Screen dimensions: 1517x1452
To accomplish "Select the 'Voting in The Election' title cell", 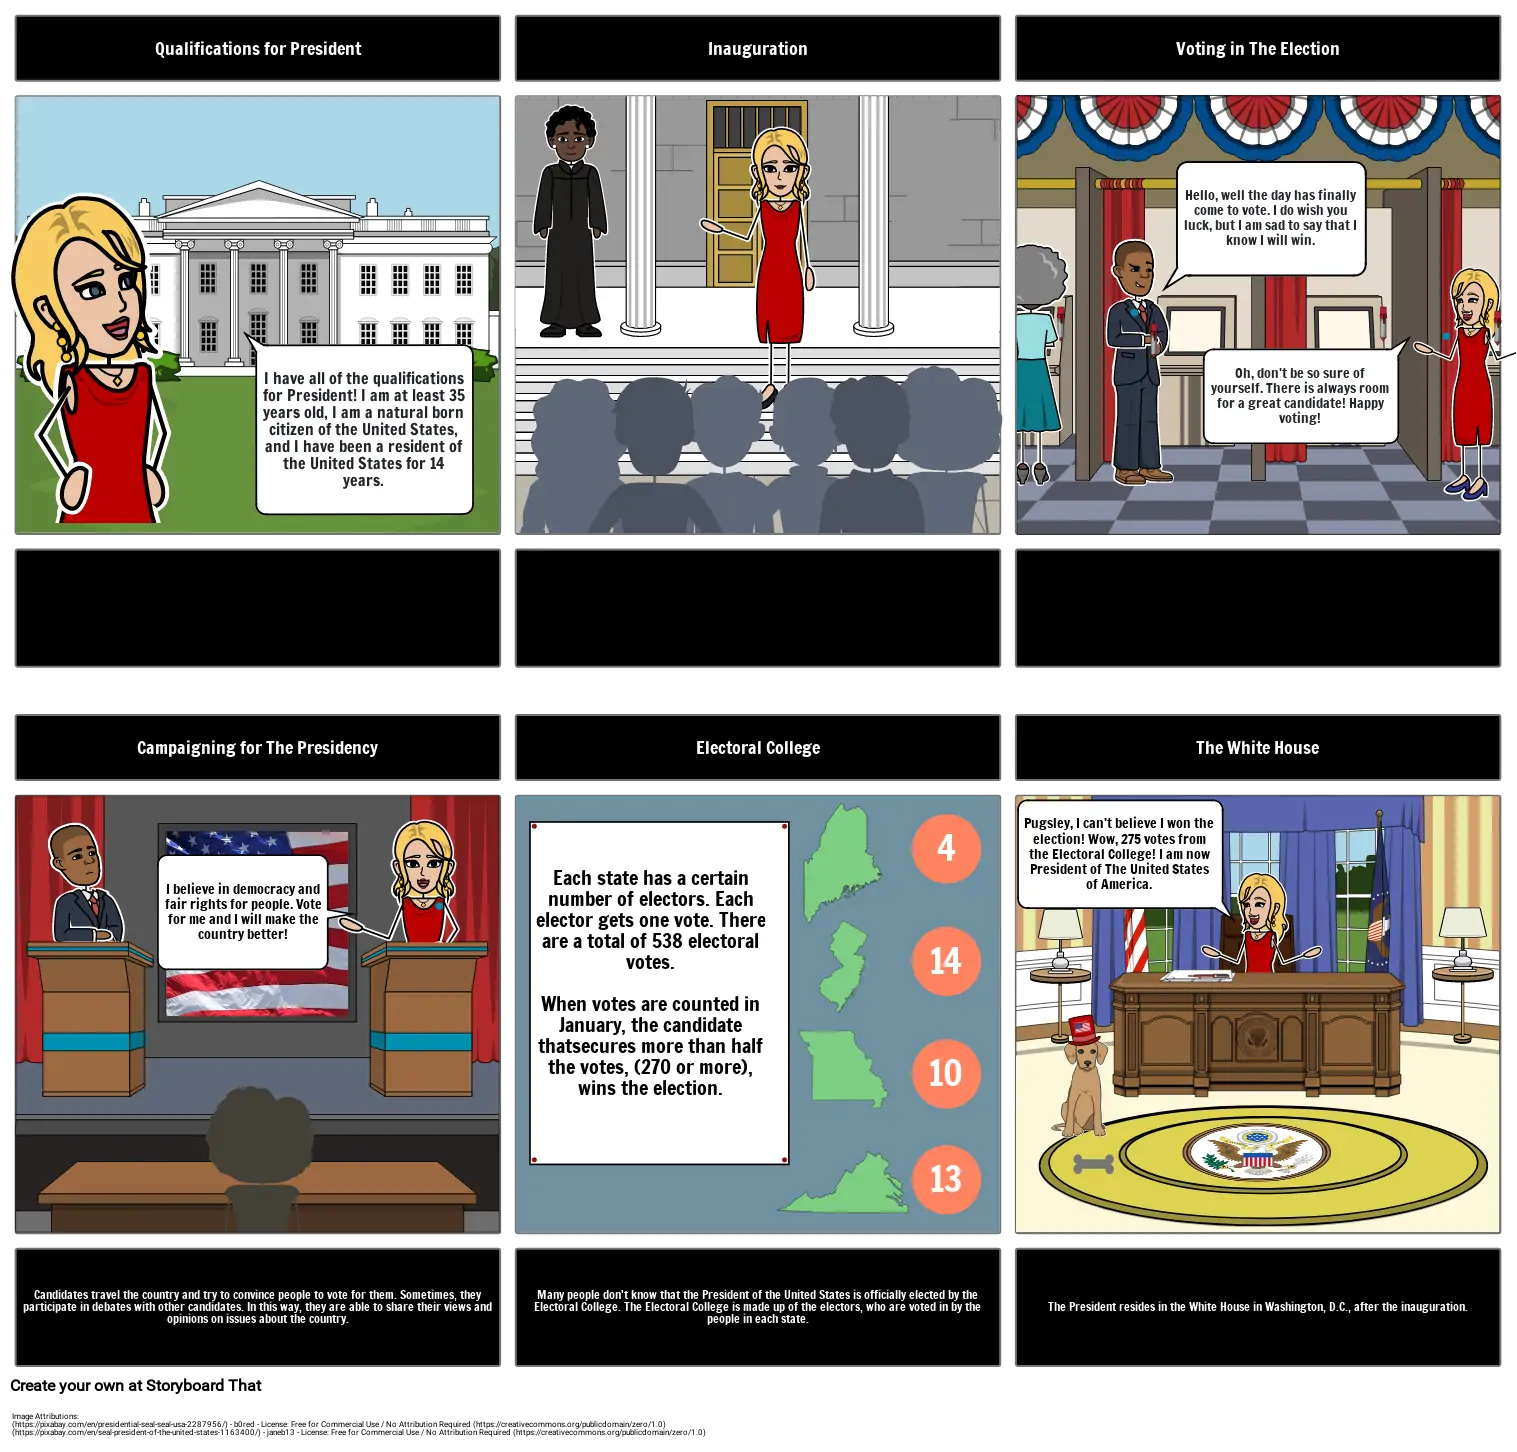I will click(x=1258, y=49).
